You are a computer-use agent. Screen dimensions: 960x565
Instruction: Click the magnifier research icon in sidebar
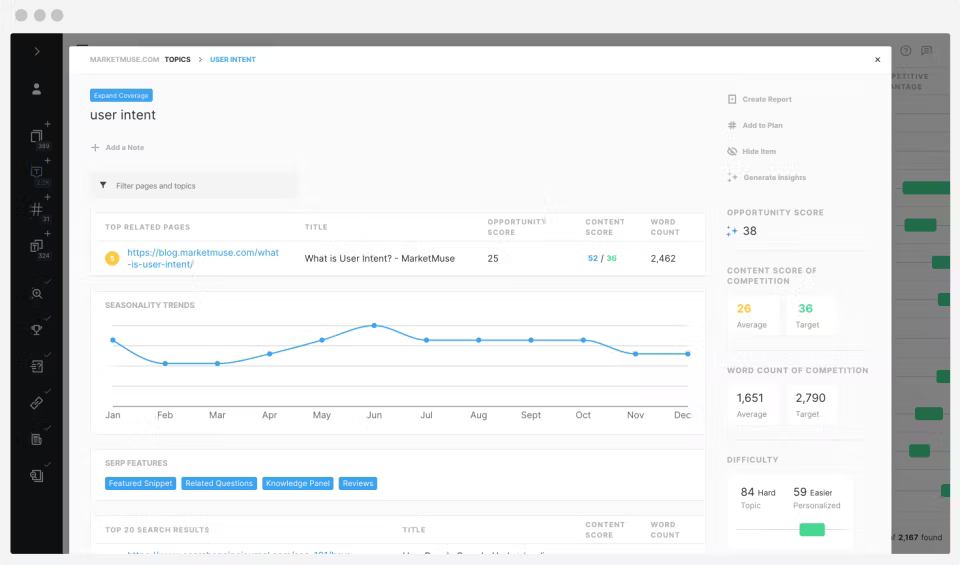[37, 294]
